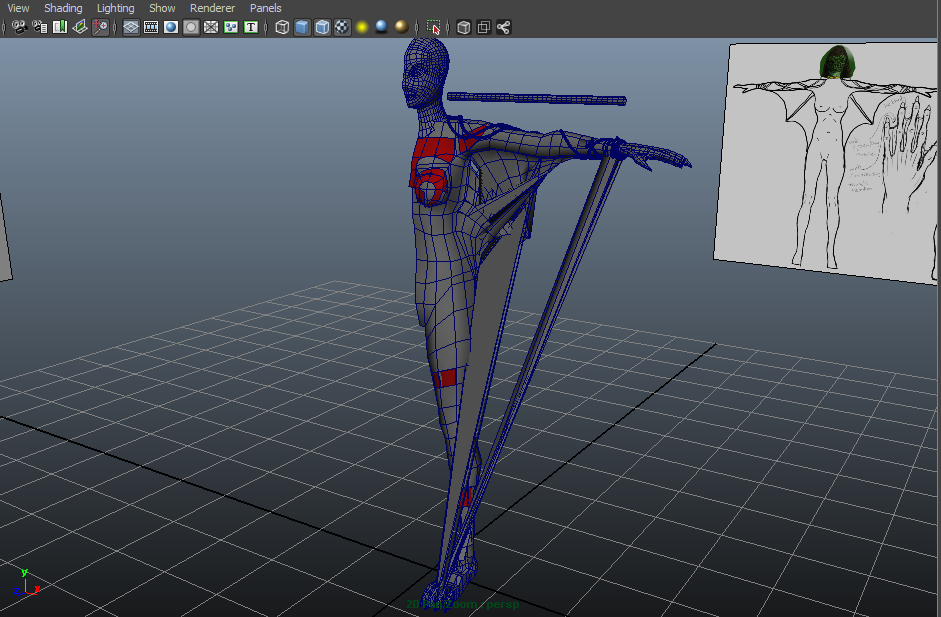Viewport: 941px width, 617px height.
Task: Open the Show menu
Action: tap(162, 8)
